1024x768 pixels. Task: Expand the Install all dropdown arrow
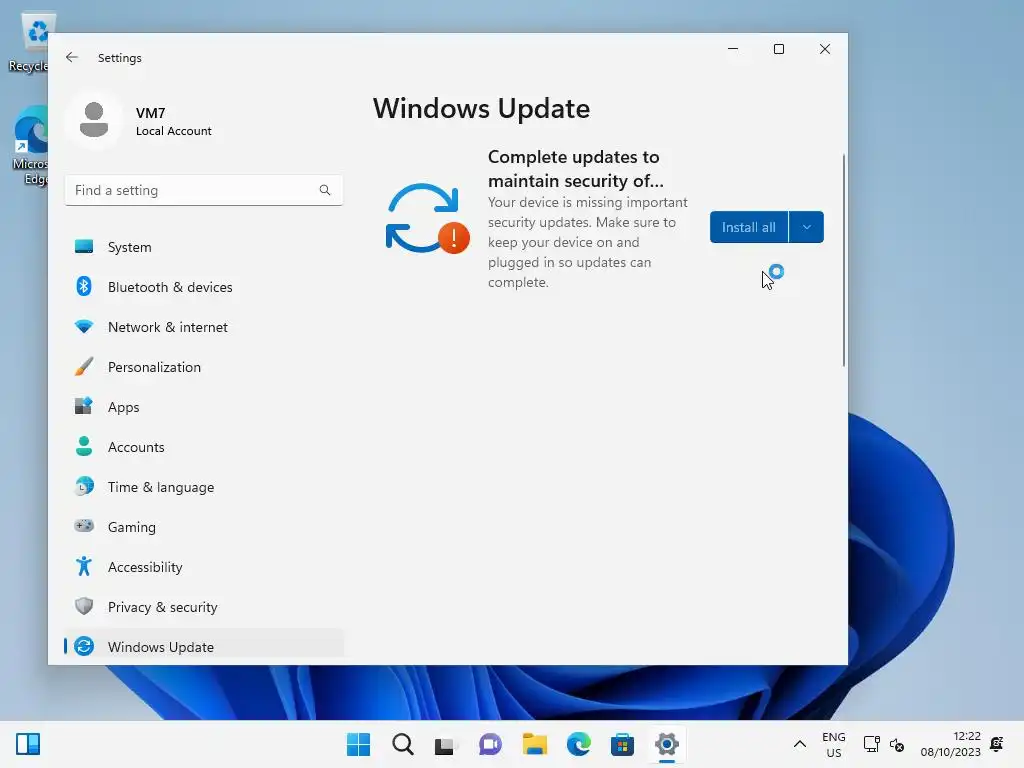point(807,227)
